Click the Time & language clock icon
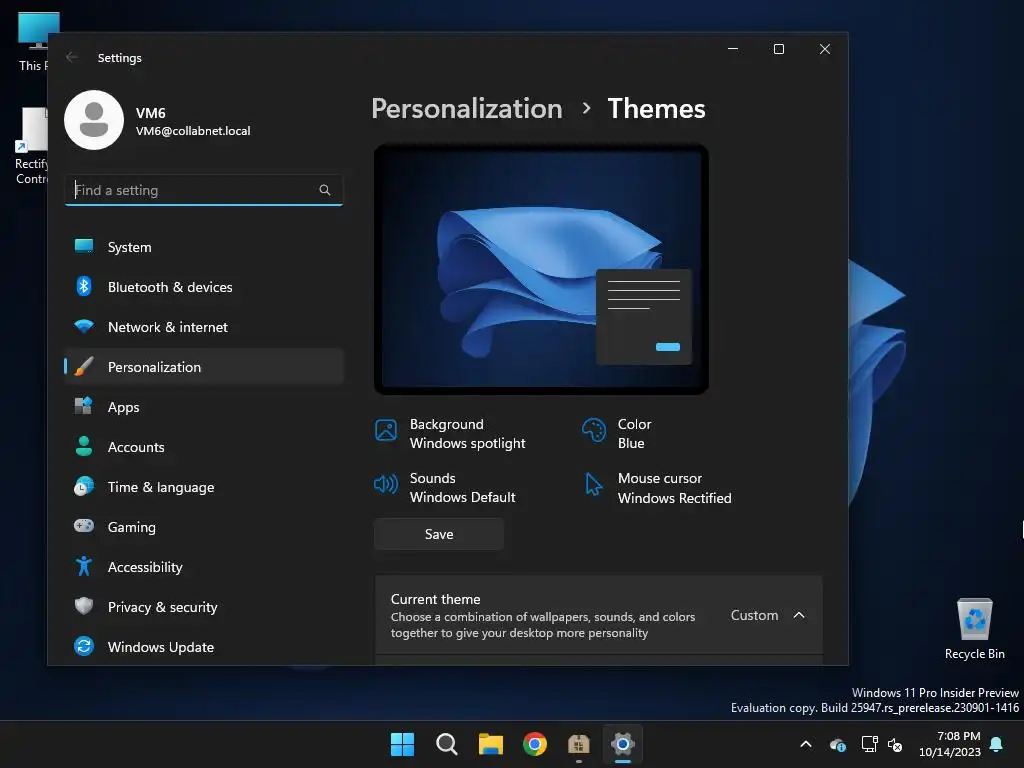1024x768 pixels. (x=84, y=487)
